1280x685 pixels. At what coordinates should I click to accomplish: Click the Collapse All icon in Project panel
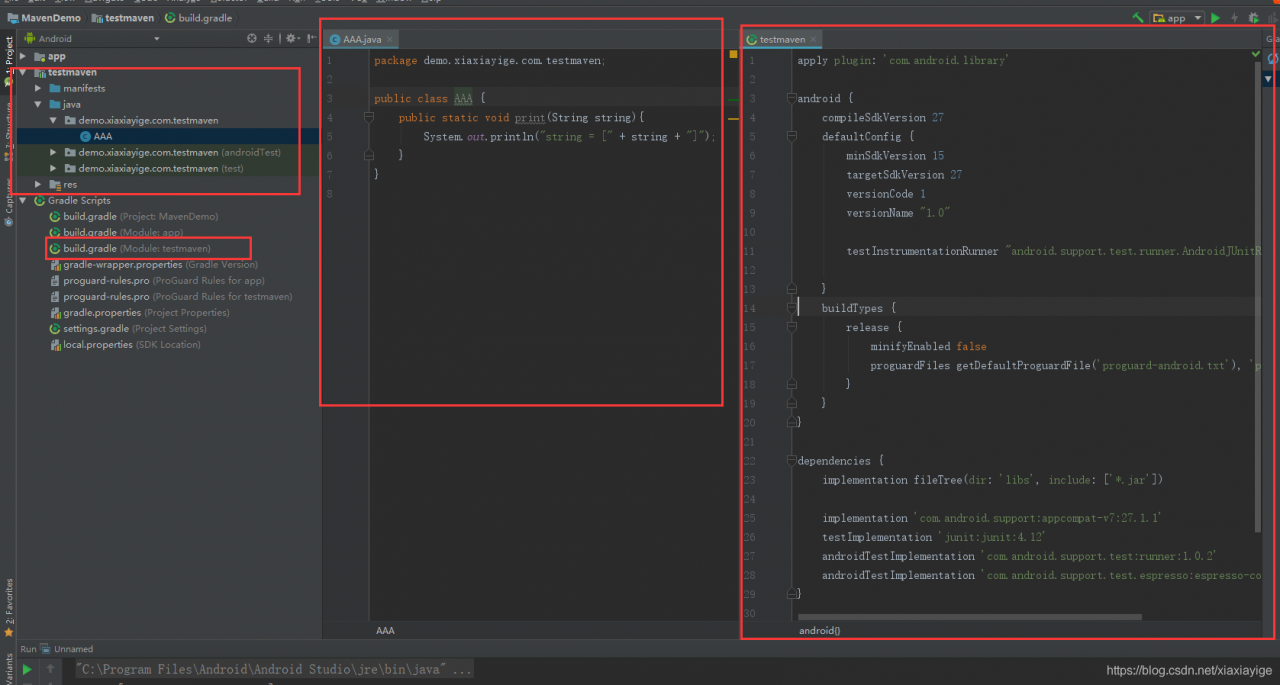tap(270, 38)
